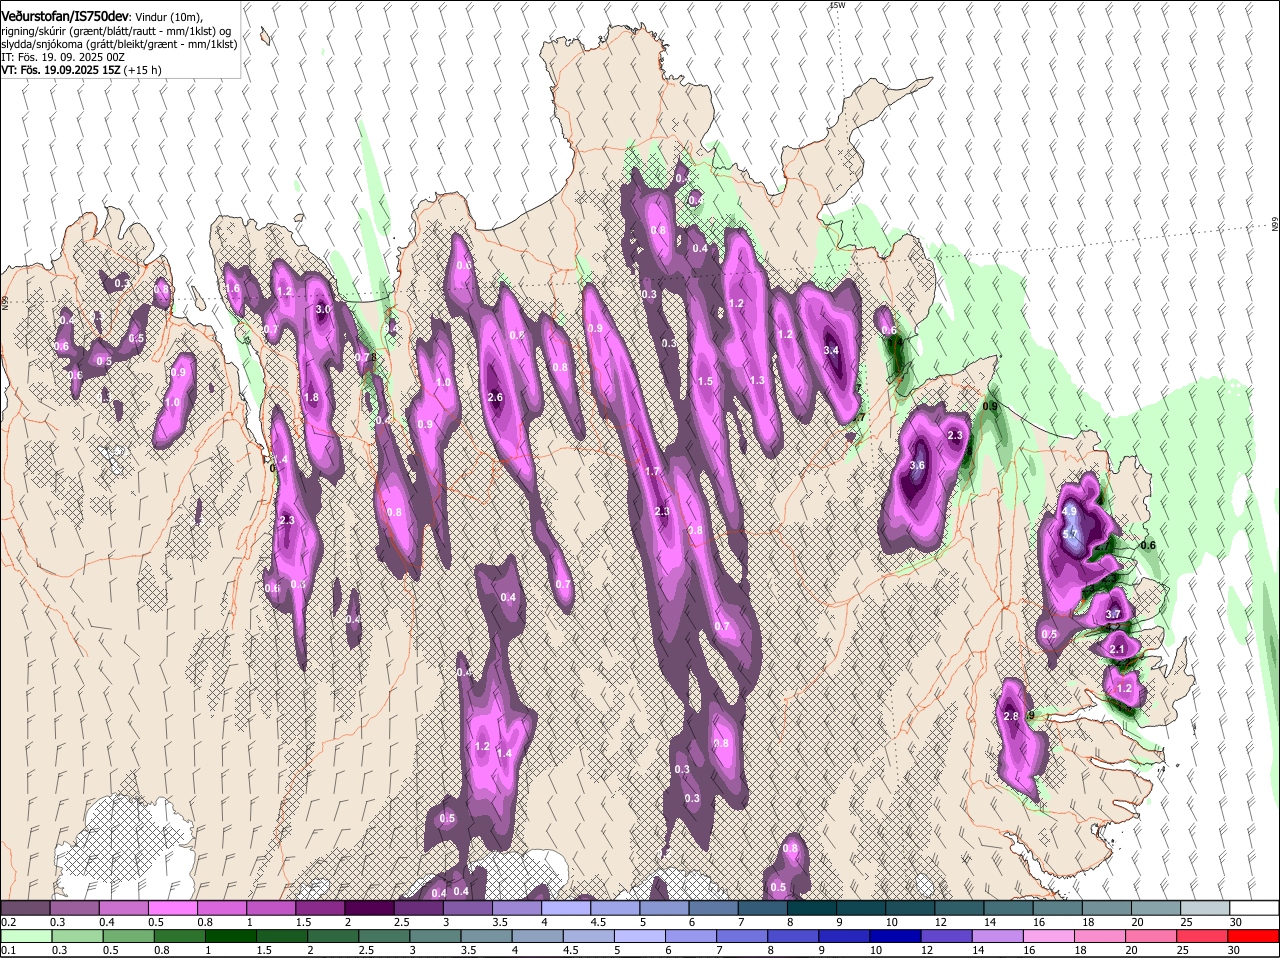Select lower legend swatch between 3.5 and 4

click(x=487, y=936)
